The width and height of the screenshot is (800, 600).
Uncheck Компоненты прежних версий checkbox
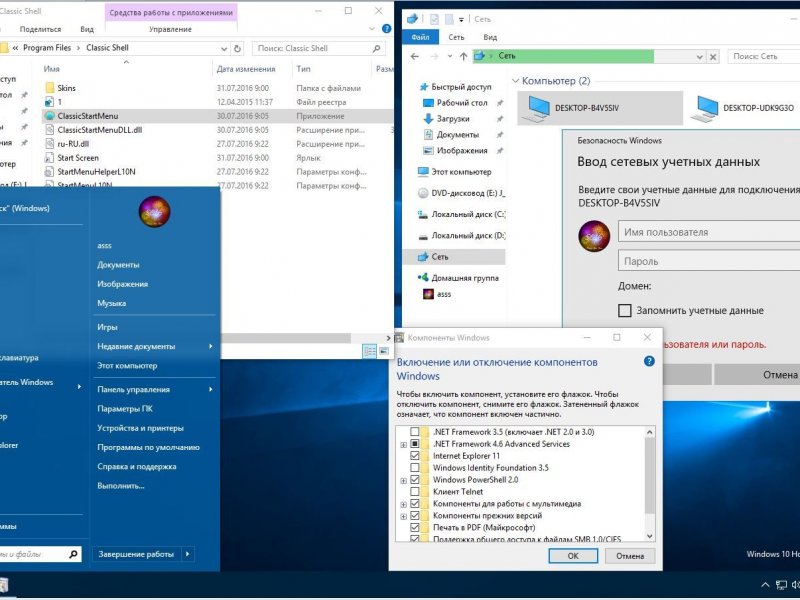tap(415, 516)
